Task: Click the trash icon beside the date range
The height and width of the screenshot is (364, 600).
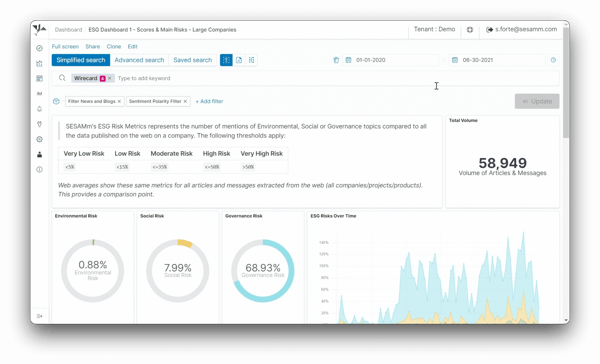Action: [x=336, y=60]
